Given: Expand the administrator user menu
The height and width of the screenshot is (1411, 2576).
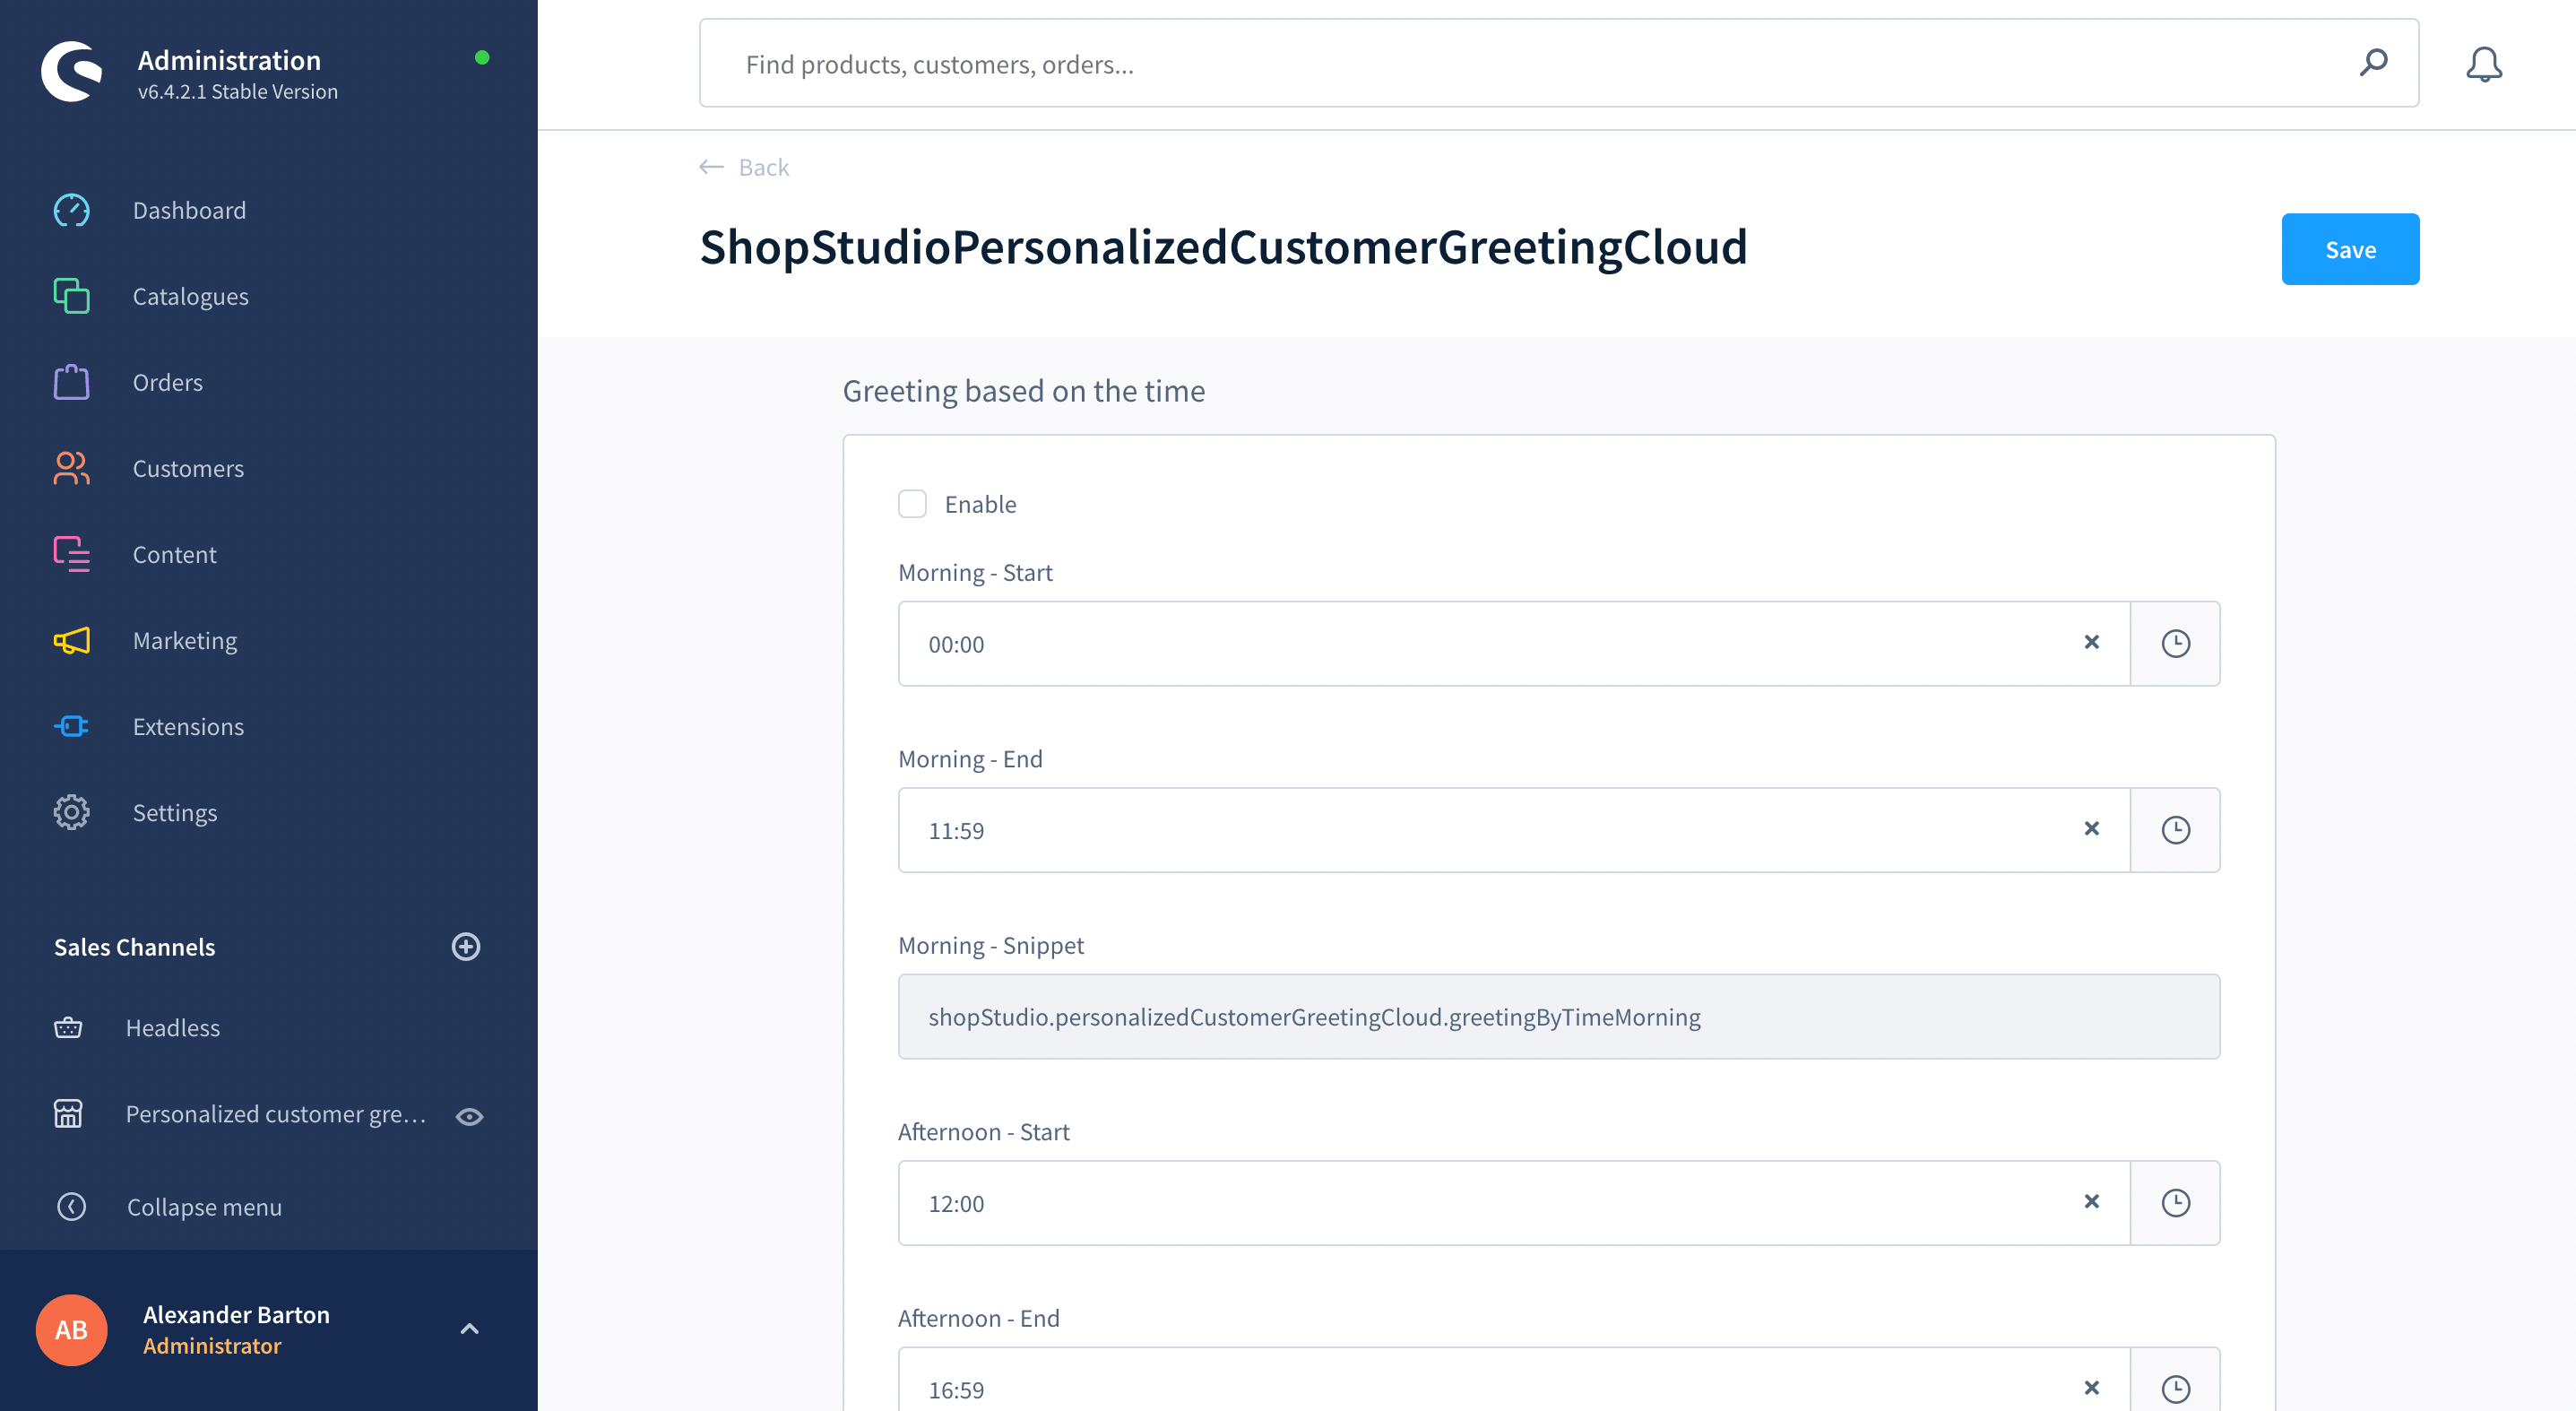Looking at the screenshot, I should click(467, 1329).
